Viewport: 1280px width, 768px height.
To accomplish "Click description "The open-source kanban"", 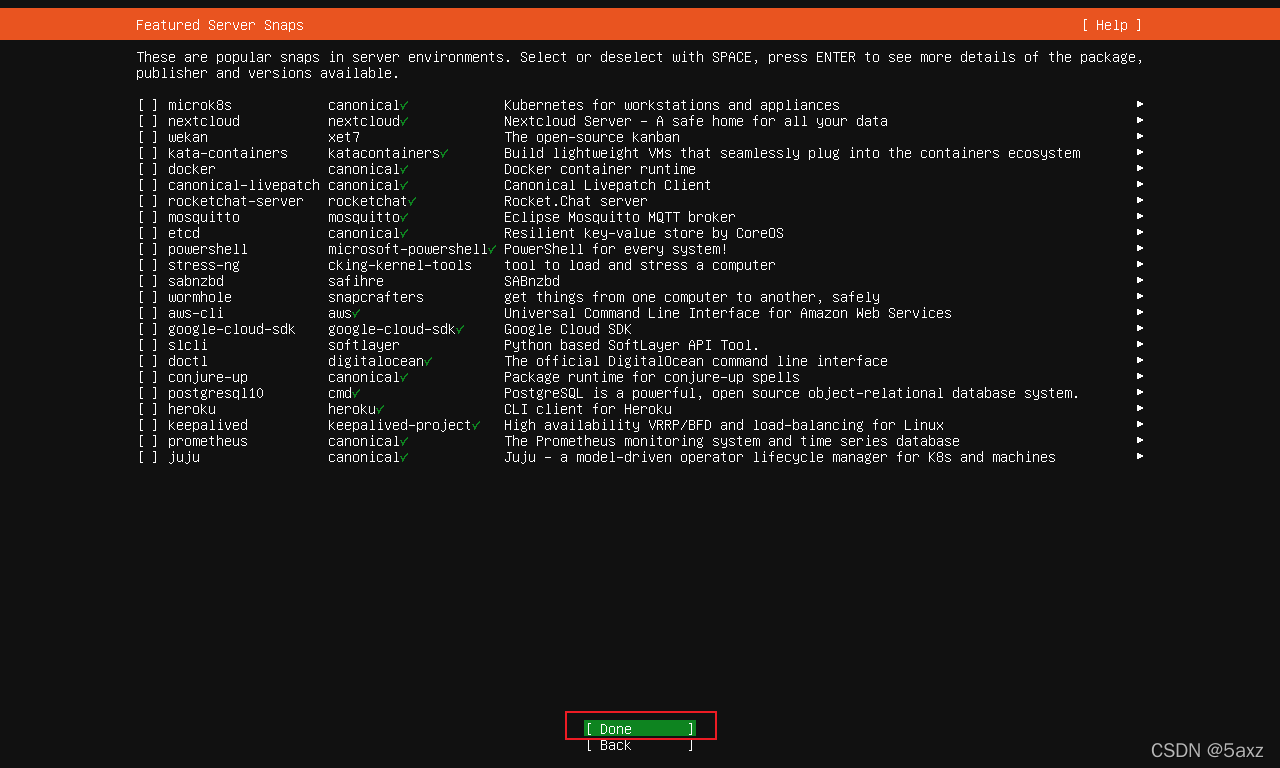I will (x=592, y=137).
